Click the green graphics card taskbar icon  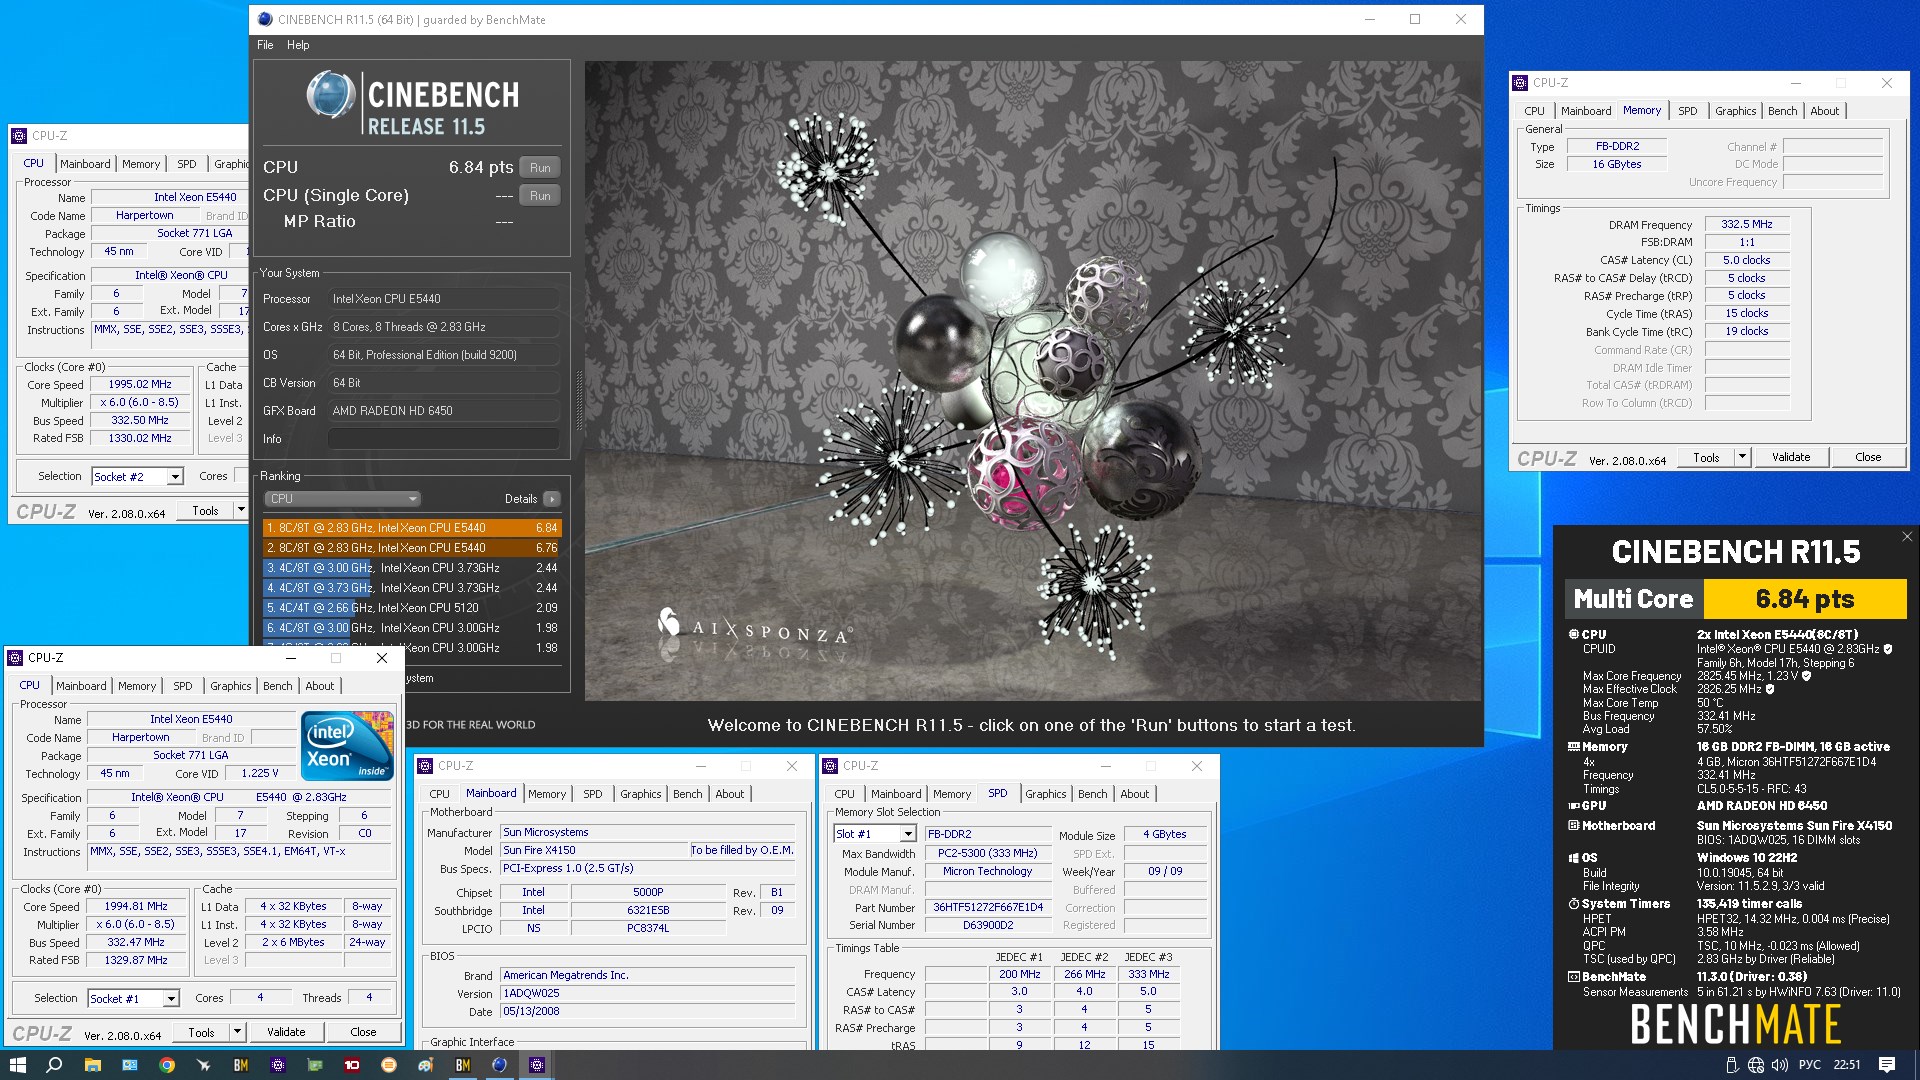[x=315, y=1065]
